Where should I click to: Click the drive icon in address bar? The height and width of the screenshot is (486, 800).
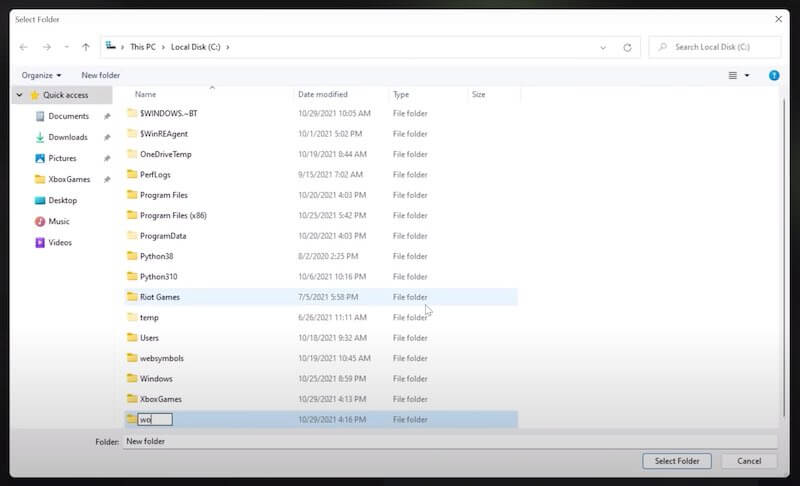tap(110, 46)
